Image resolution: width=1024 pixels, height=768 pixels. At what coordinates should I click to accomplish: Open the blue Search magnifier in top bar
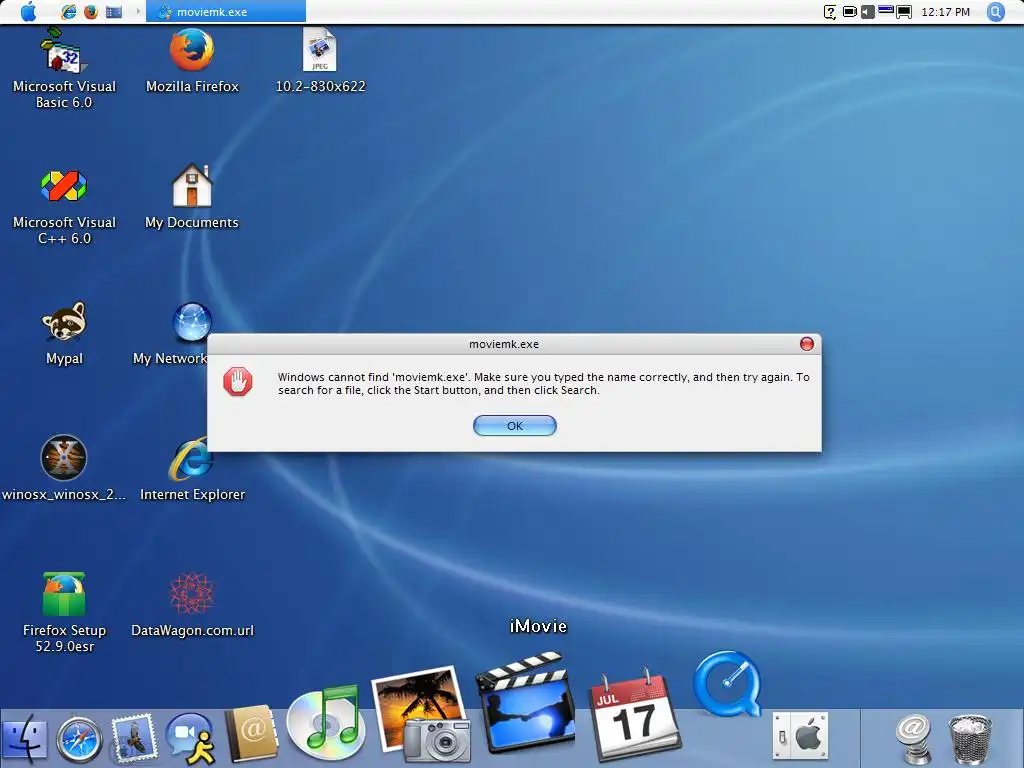[x=995, y=12]
